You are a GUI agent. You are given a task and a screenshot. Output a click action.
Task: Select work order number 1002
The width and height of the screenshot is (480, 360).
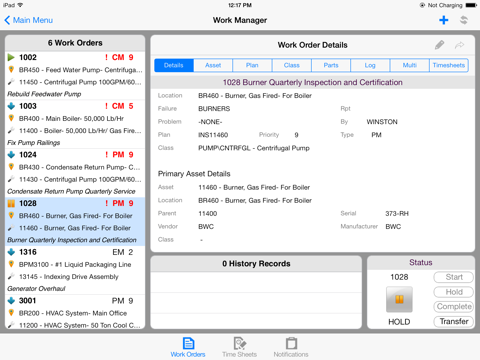28,57
